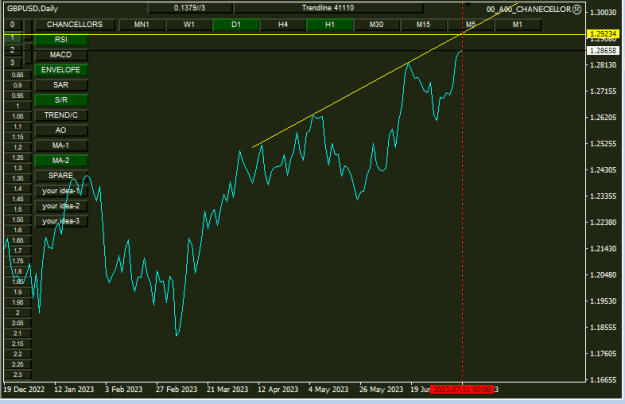Viewport: 625px width, 404px height.
Task: Turn on the AO indicator
Action: pos(61,130)
